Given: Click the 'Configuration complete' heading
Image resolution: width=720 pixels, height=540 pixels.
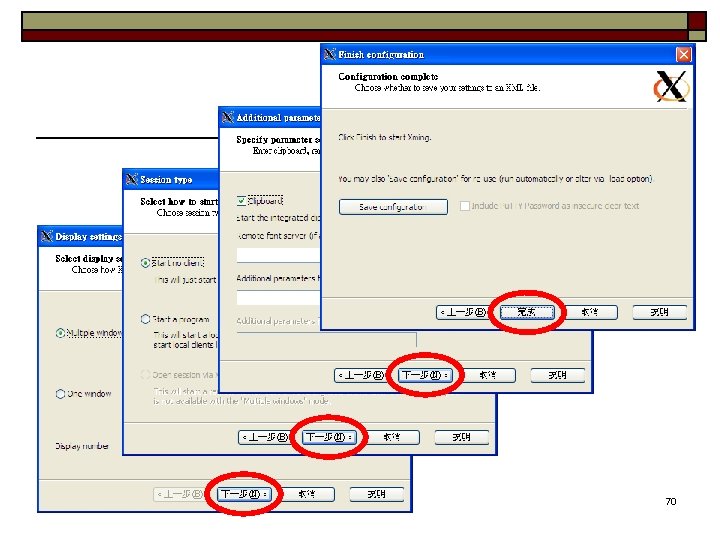Looking at the screenshot, I should click(x=388, y=77).
